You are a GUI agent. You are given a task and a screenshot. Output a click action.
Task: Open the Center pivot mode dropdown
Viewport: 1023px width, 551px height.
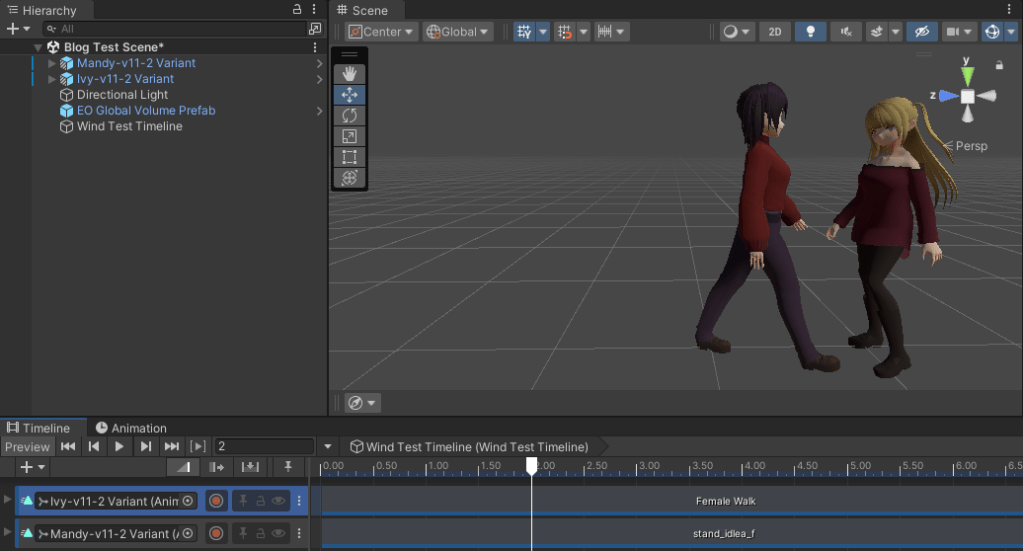[x=382, y=32]
